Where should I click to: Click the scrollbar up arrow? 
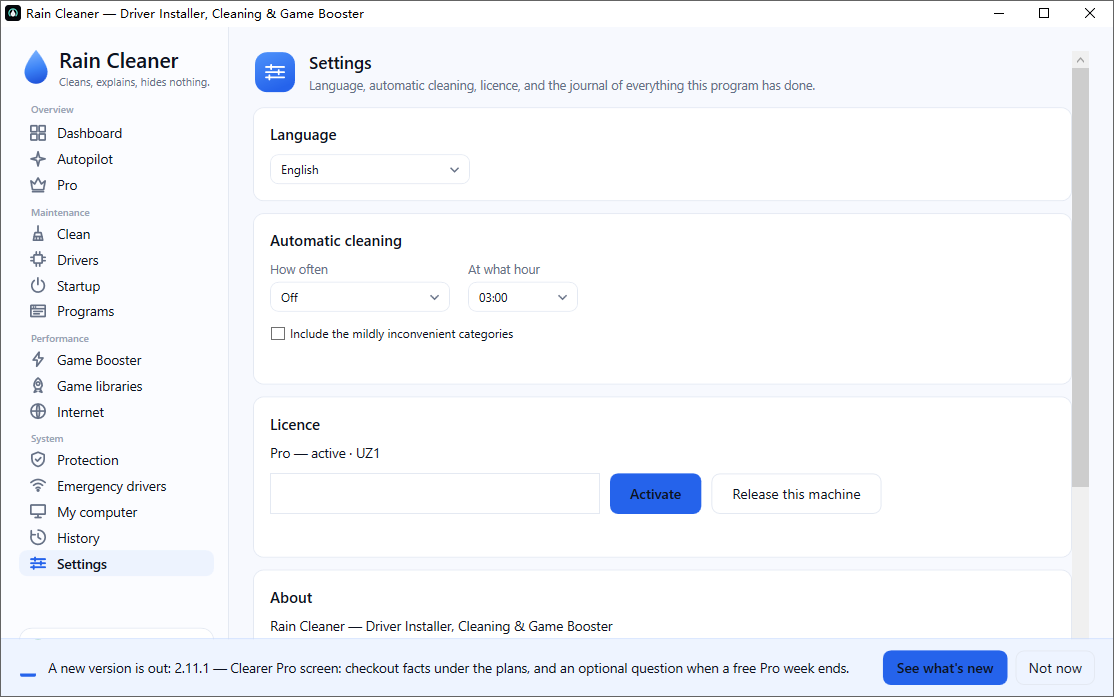(x=1080, y=60)
